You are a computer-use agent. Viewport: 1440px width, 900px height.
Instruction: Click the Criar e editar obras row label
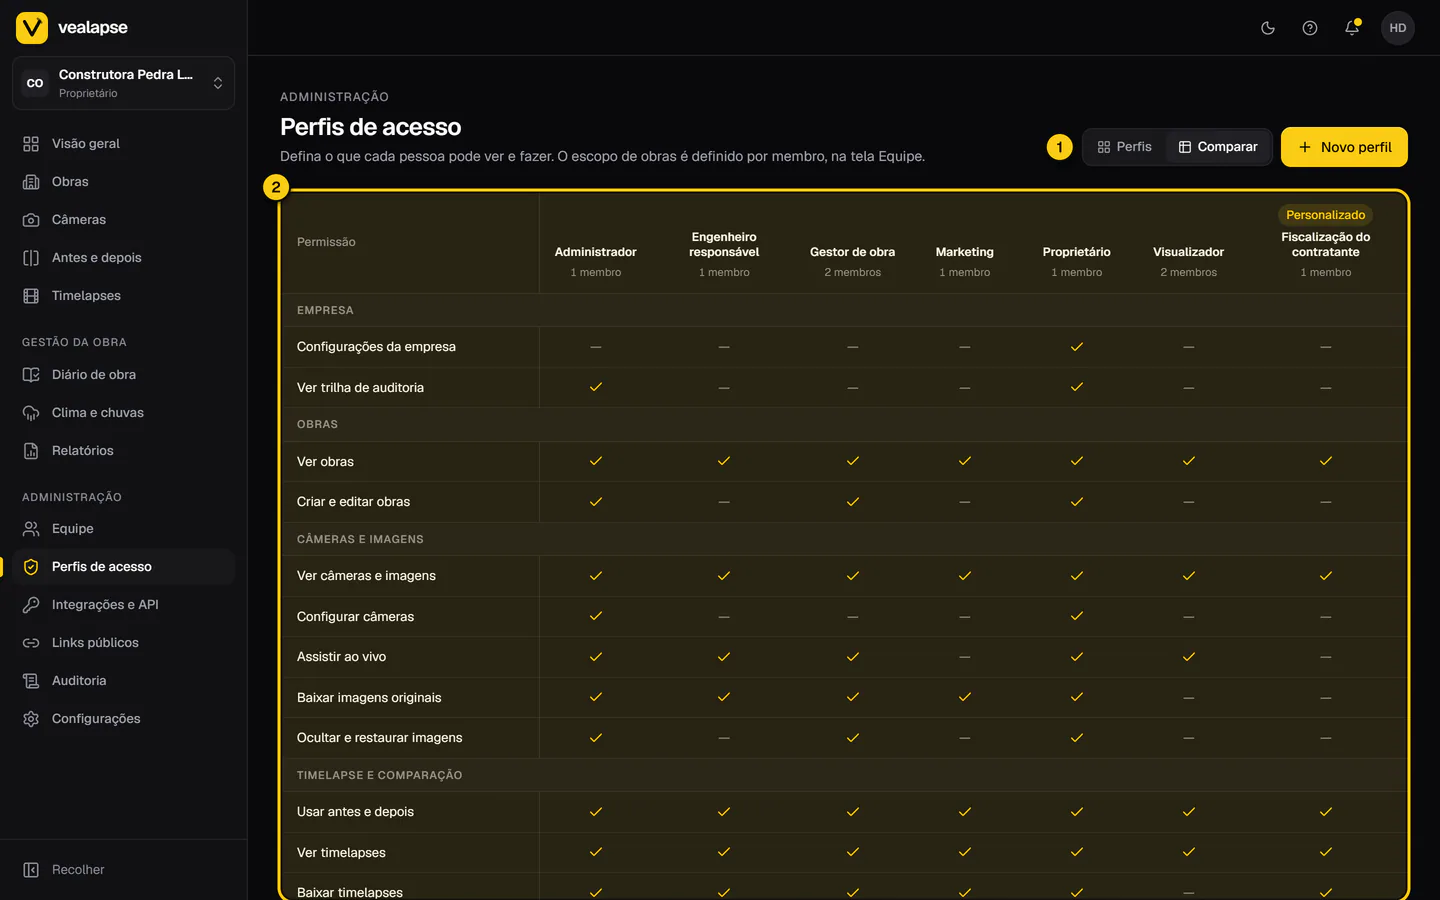coord(353,502)
